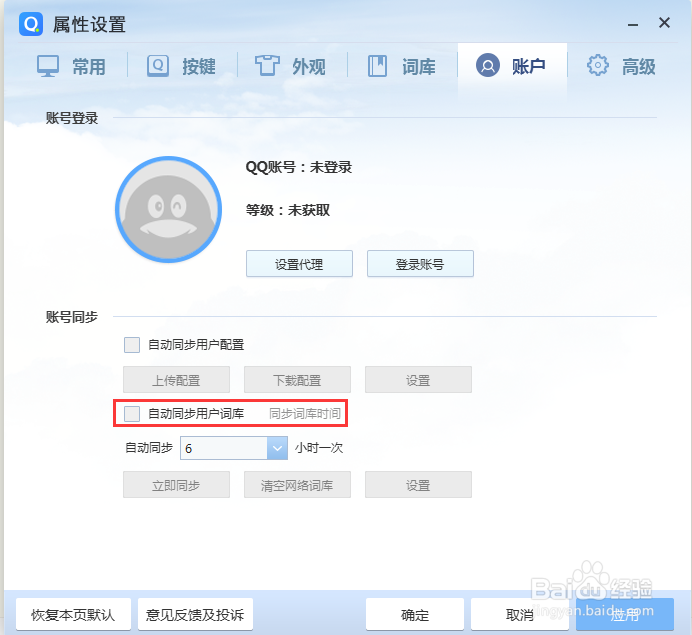
Task: Open 意见反馈及投诉 button
Action: (x=195, y=614)
